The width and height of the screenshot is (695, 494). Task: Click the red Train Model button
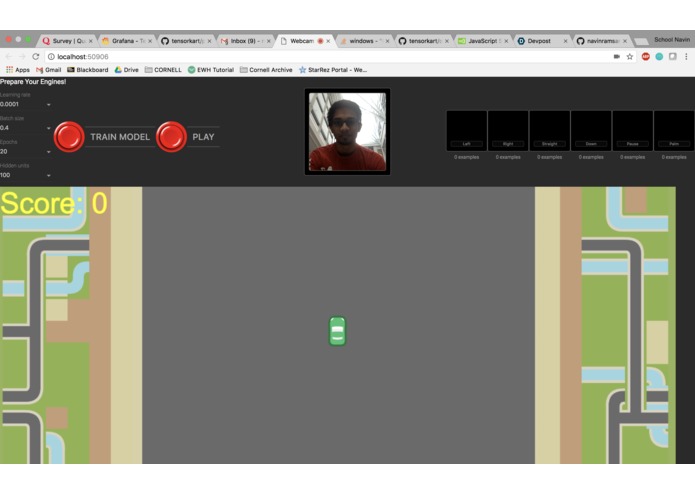point(69,137)
